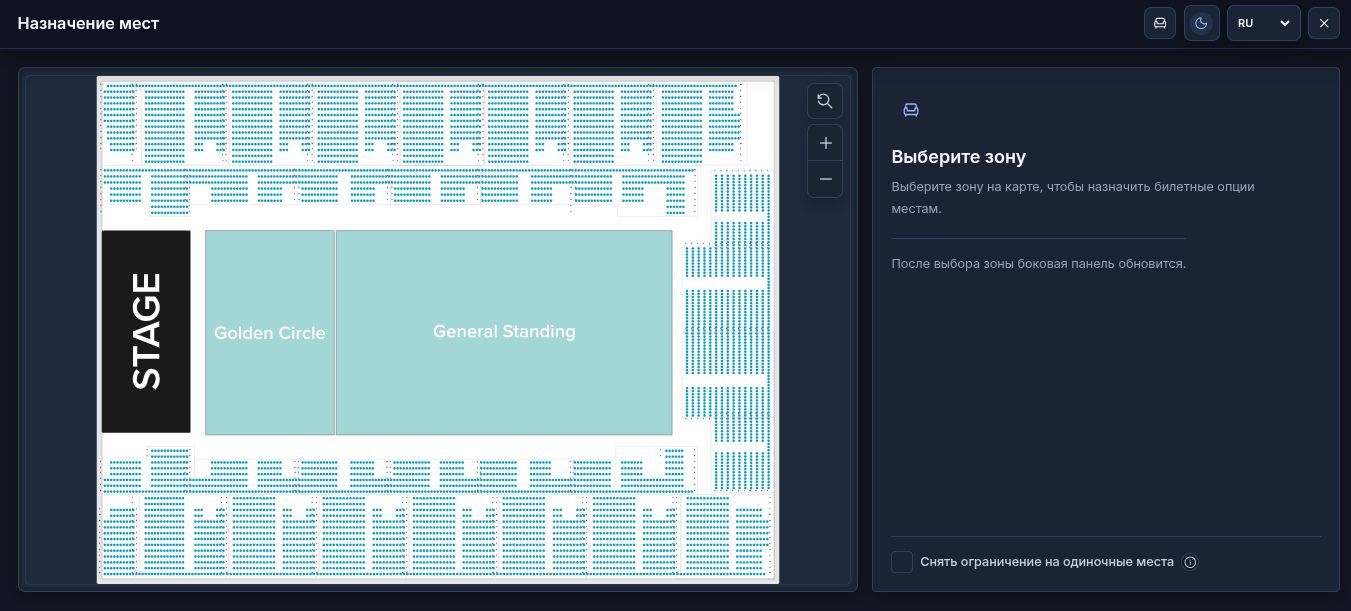Click the STAGE block on map
The image size is (1351, 611).
(x=146, y=332)
